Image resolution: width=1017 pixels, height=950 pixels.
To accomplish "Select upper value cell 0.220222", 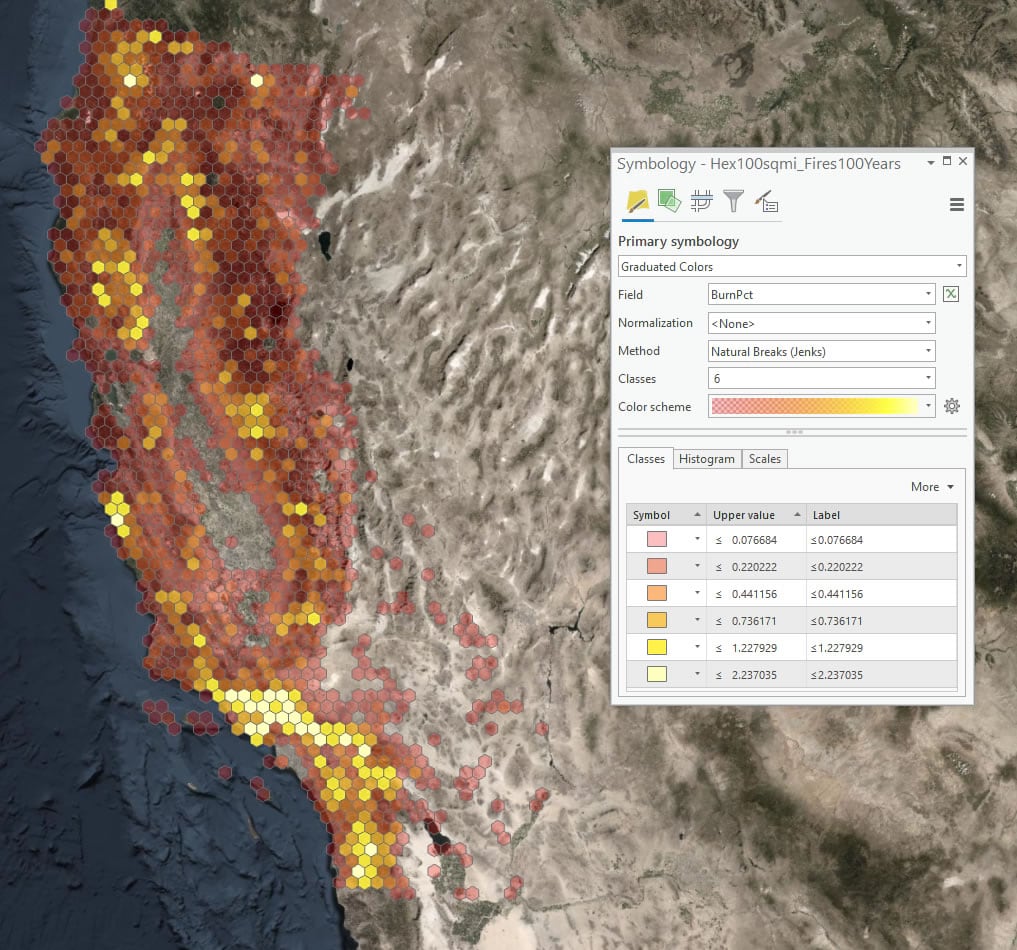I will point(756,567).
